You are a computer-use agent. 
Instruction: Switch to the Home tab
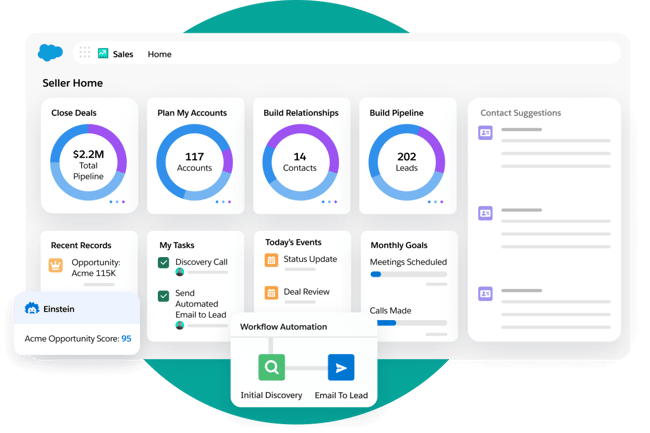click(160, 54)
